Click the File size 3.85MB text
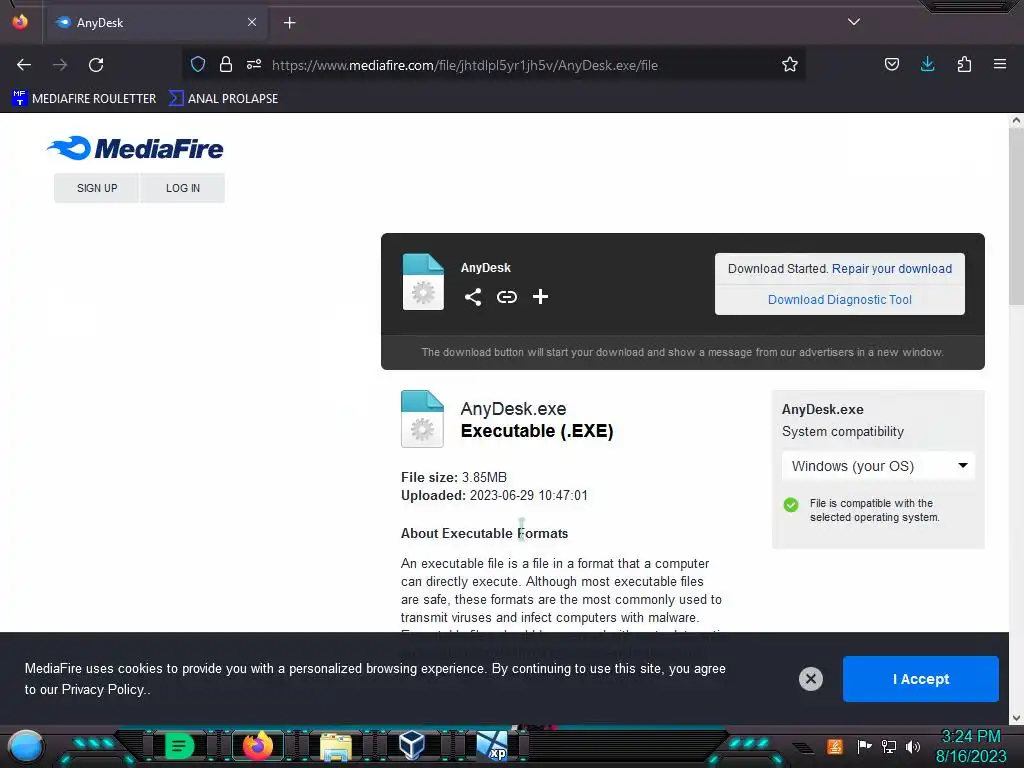The width and height of the screenshot is (1024, 768). tap(454, 477)
